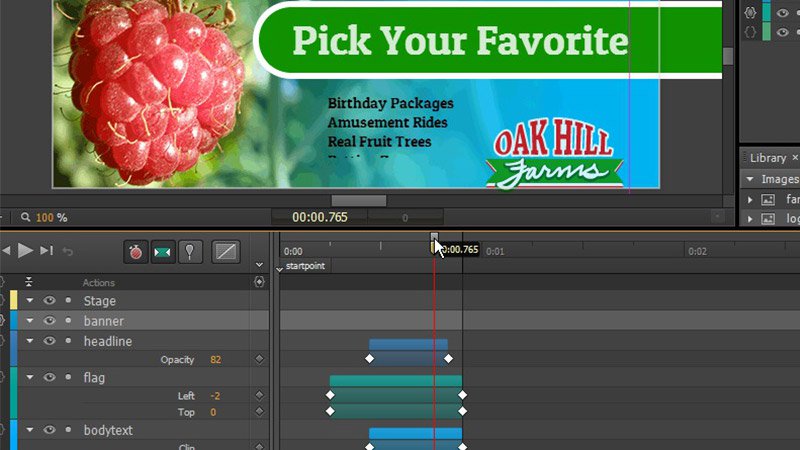Screen dimensions: 800x450
Task: Lock the bodytext layer using its dot
Action: click(x=68, y=429)
